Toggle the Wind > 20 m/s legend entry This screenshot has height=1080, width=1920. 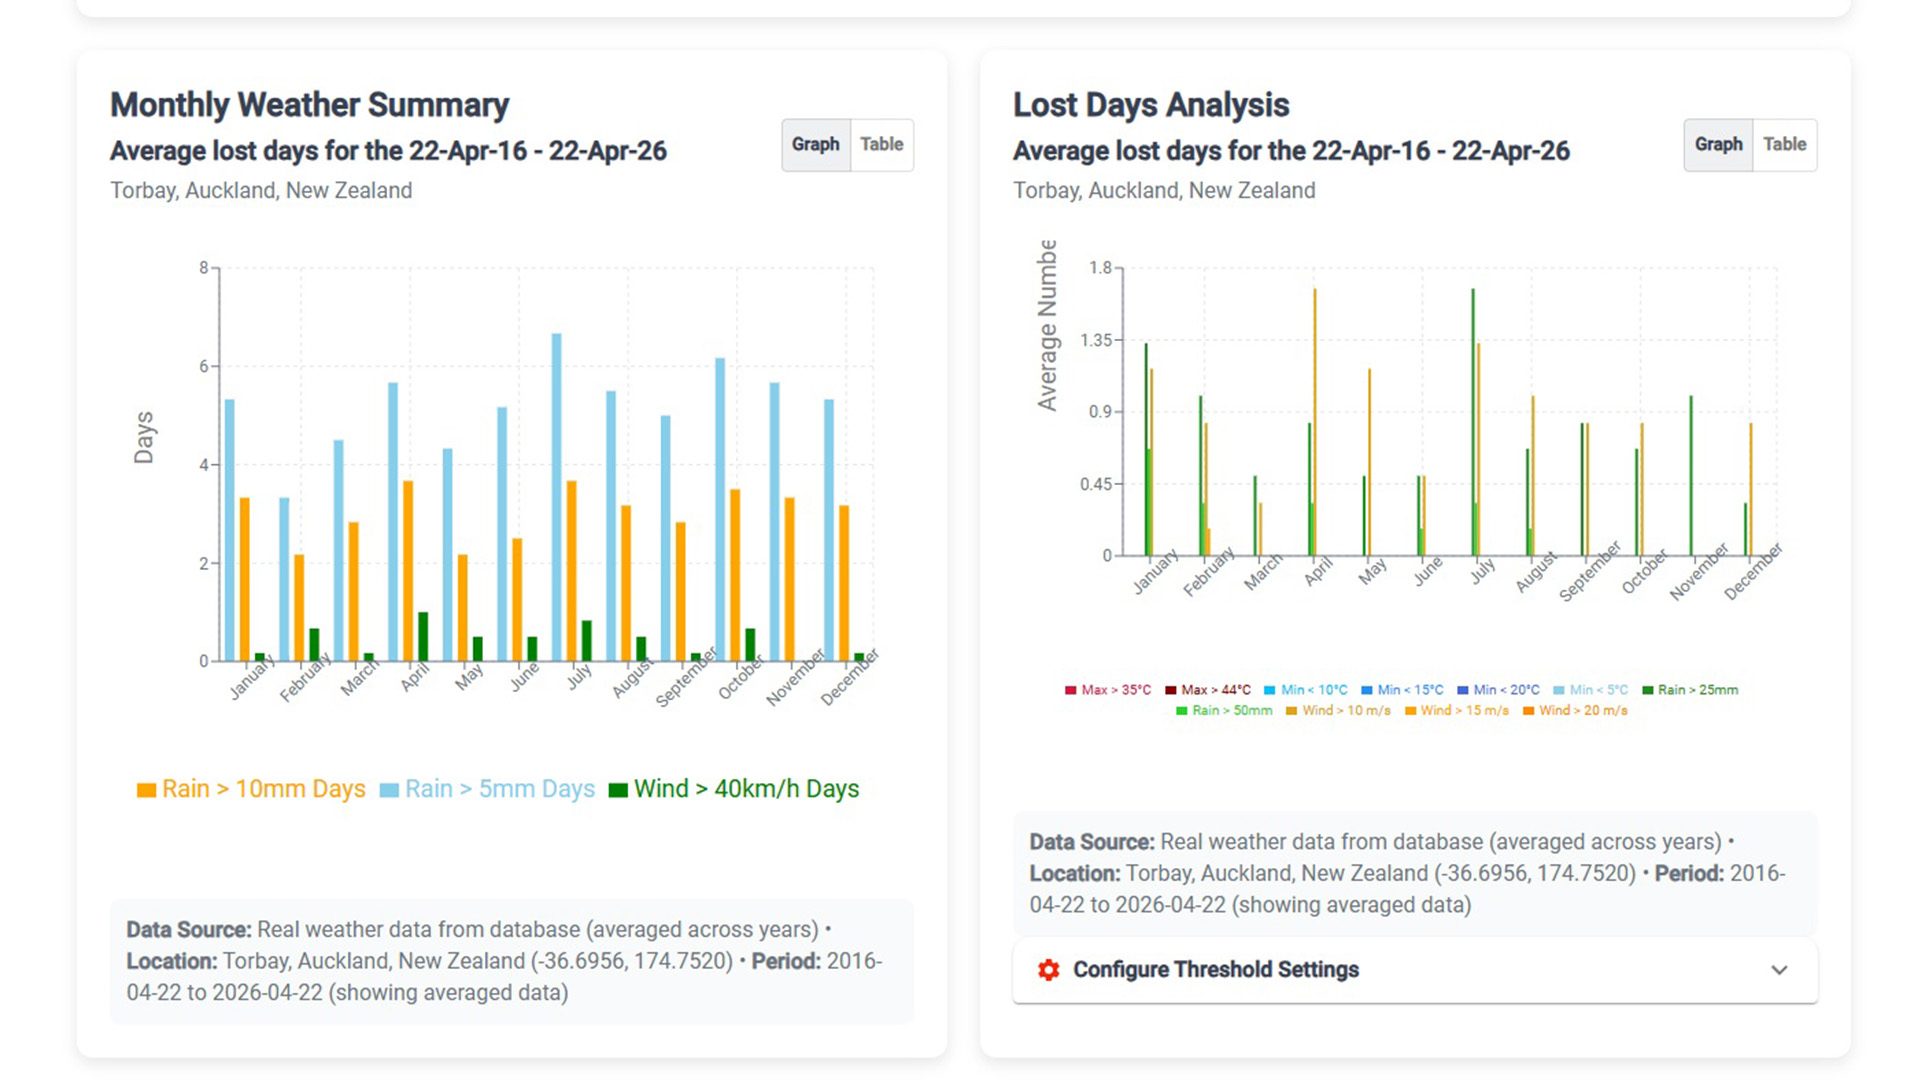coord(1575,711)
